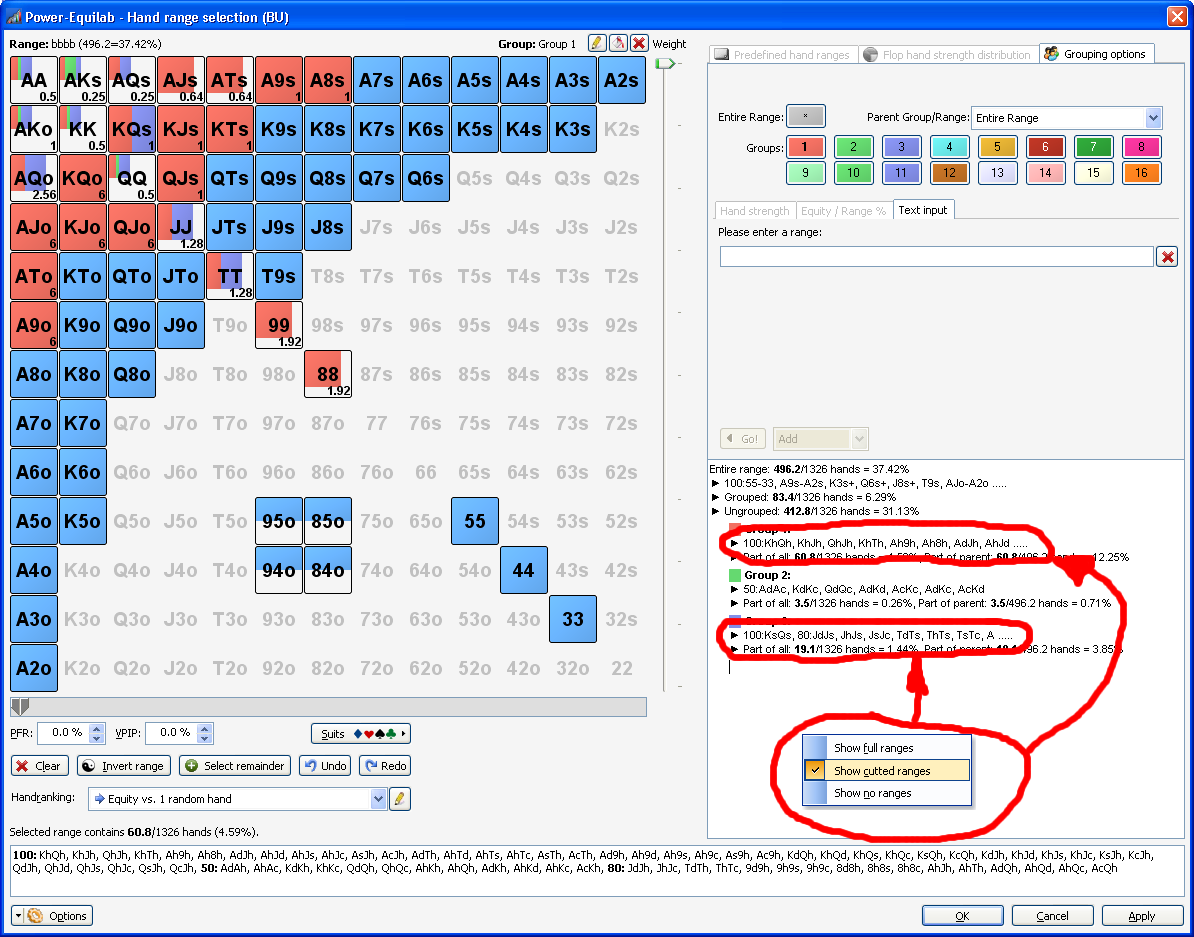The height and width of the screenshot is (937, 1194).
Task: Deselect the A2o hand cell
Action: [x=34, y=668]
